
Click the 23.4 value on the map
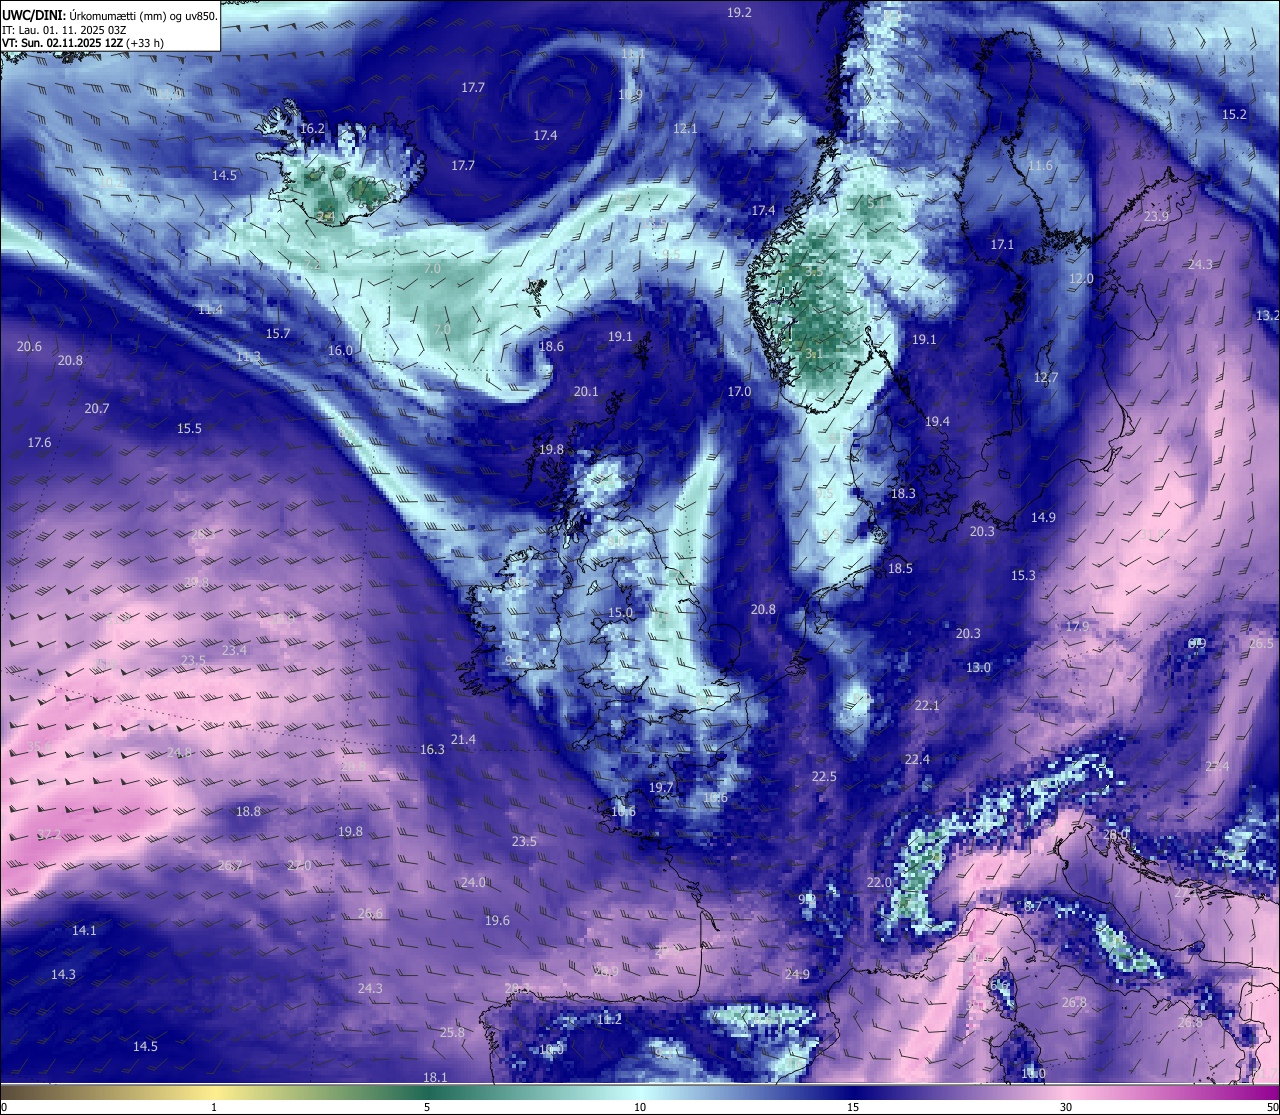coord(234,650)
